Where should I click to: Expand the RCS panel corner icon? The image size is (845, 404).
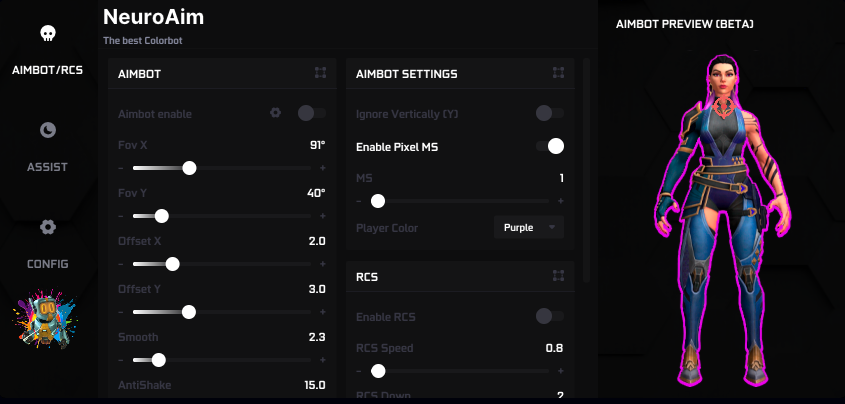click(x=558, y=275)
